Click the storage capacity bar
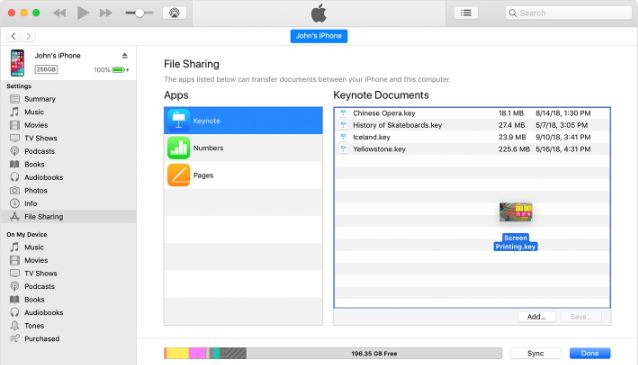638x365 pixels. 333,353
